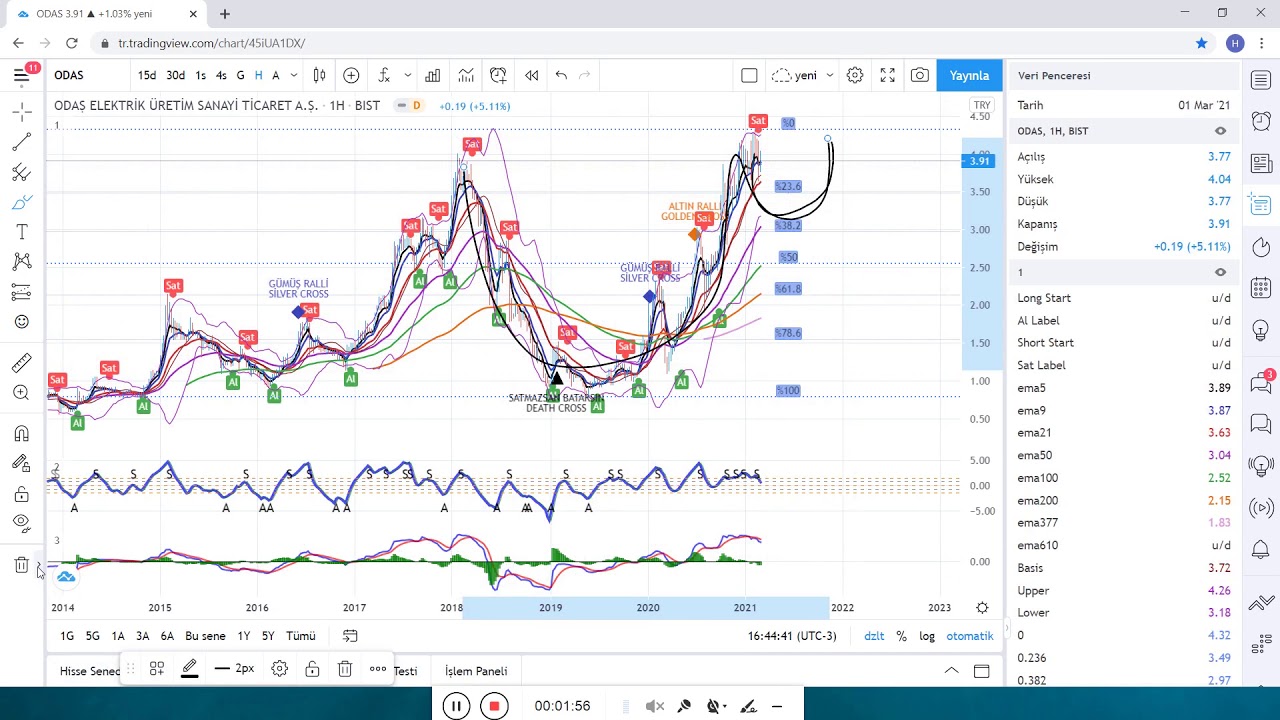Open the pattern drawing tools
1280x720 pixels.
[x=22, y=262]
